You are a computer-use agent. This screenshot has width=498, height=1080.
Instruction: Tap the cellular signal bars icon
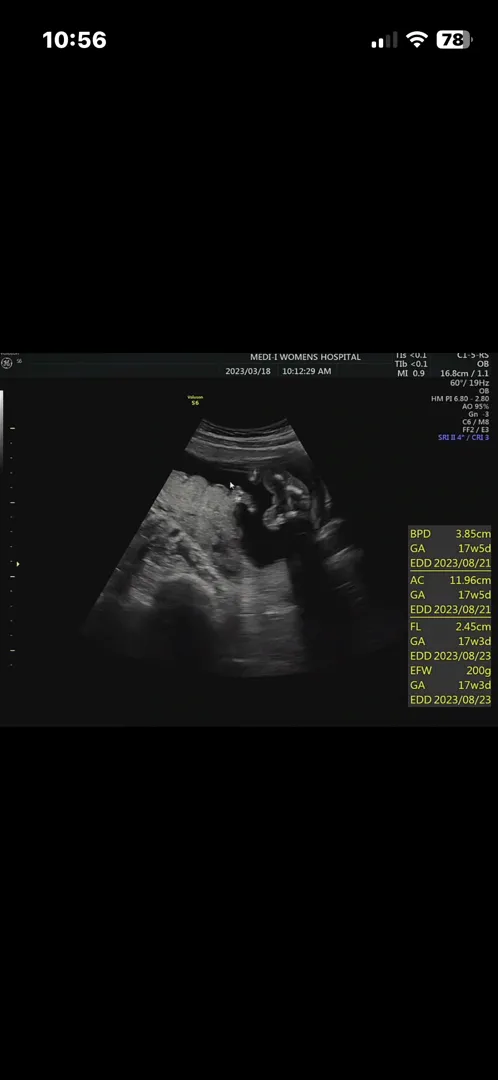coord(384,41)
